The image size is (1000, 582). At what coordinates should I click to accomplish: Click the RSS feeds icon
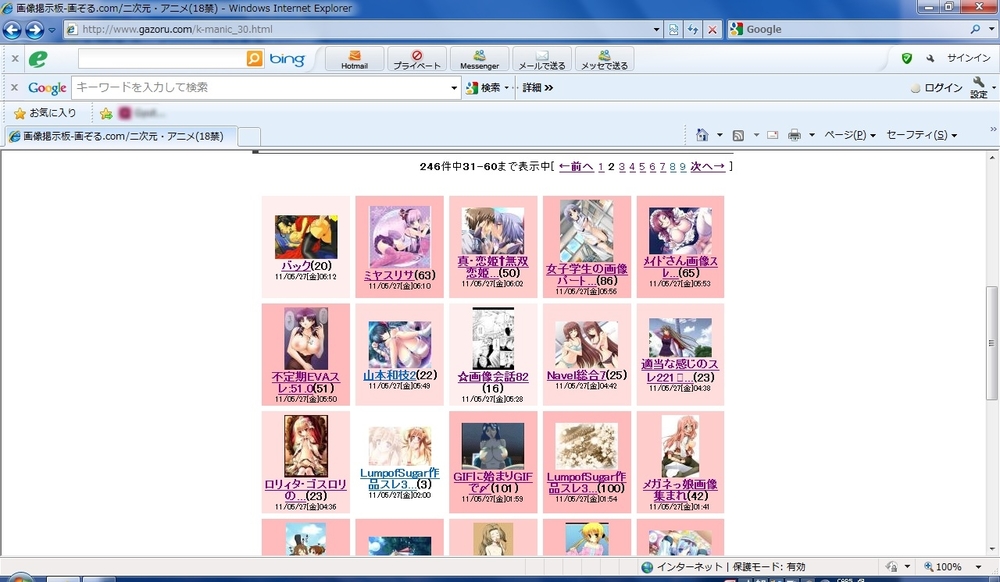click(x=738, y=135)
